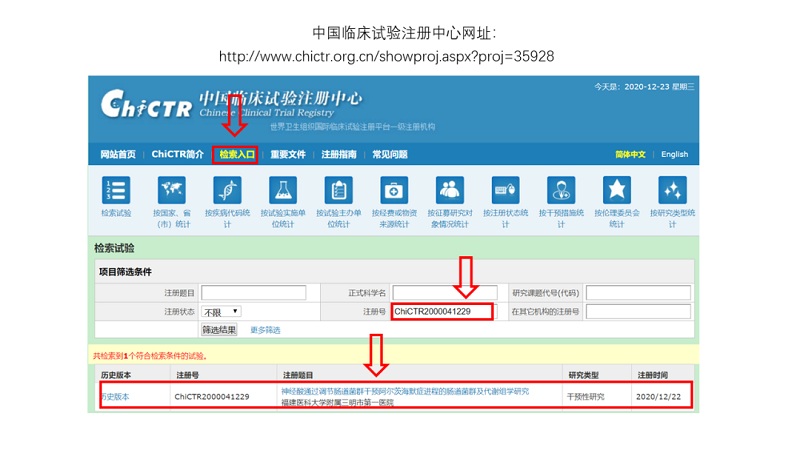Click the 福建医科大学附属三明市第一医院 text

pos(337,403)
